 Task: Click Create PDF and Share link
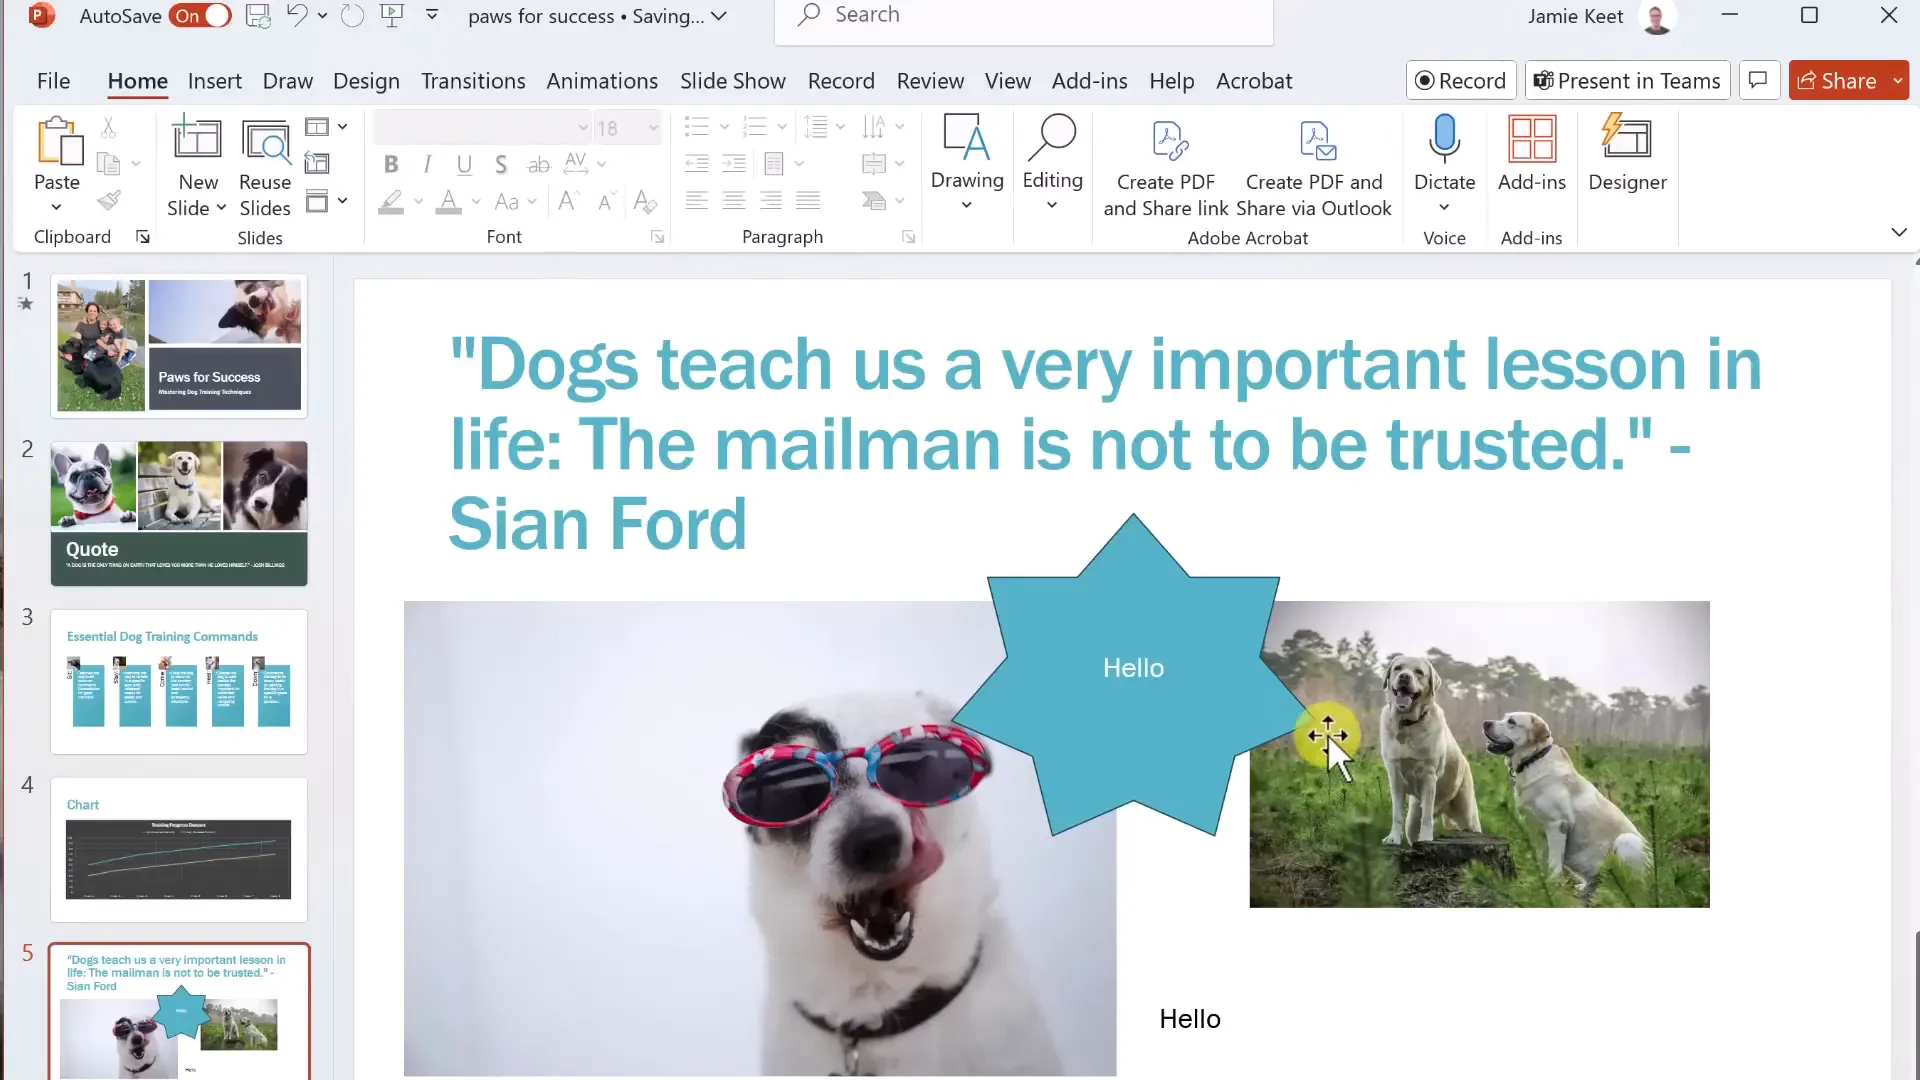(1166, 166)
